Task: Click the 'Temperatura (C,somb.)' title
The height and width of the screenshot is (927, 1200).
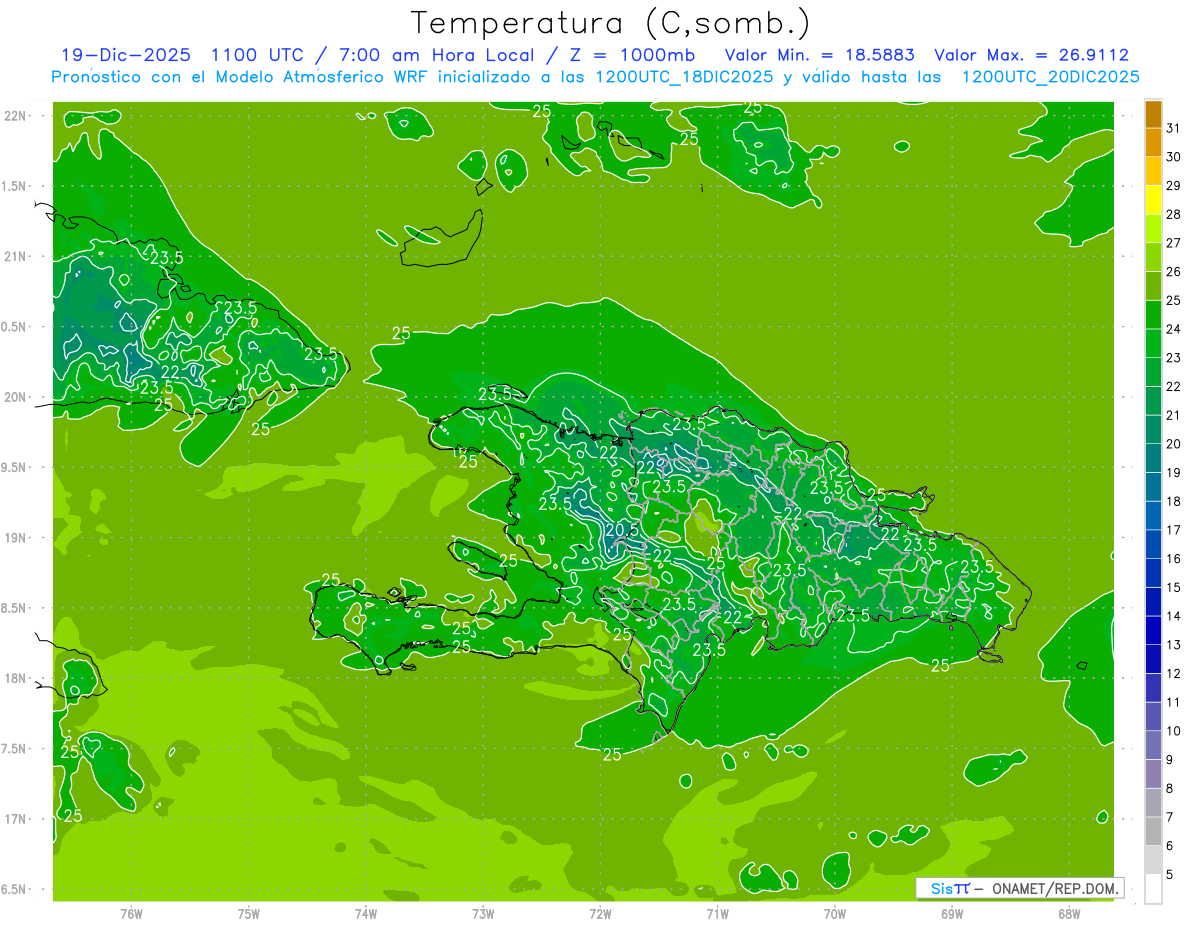Action: click(x=611, y=22)
